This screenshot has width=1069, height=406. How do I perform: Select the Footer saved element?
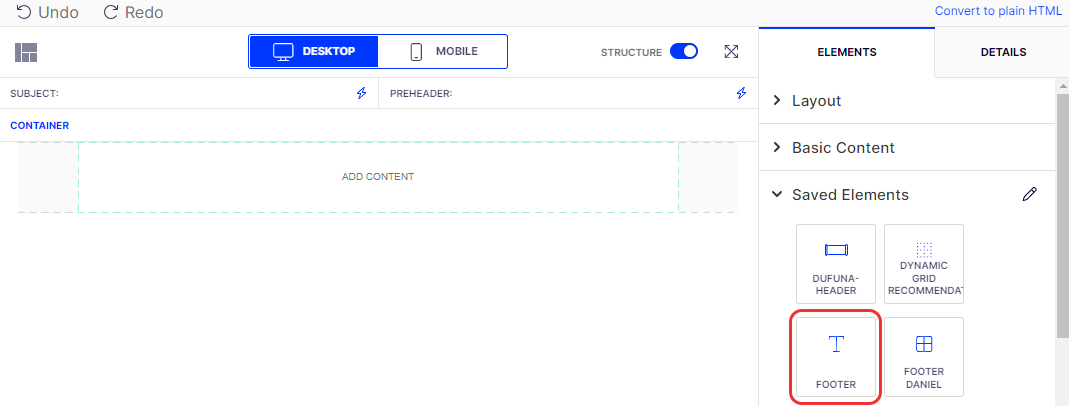(x=835, y=358)
